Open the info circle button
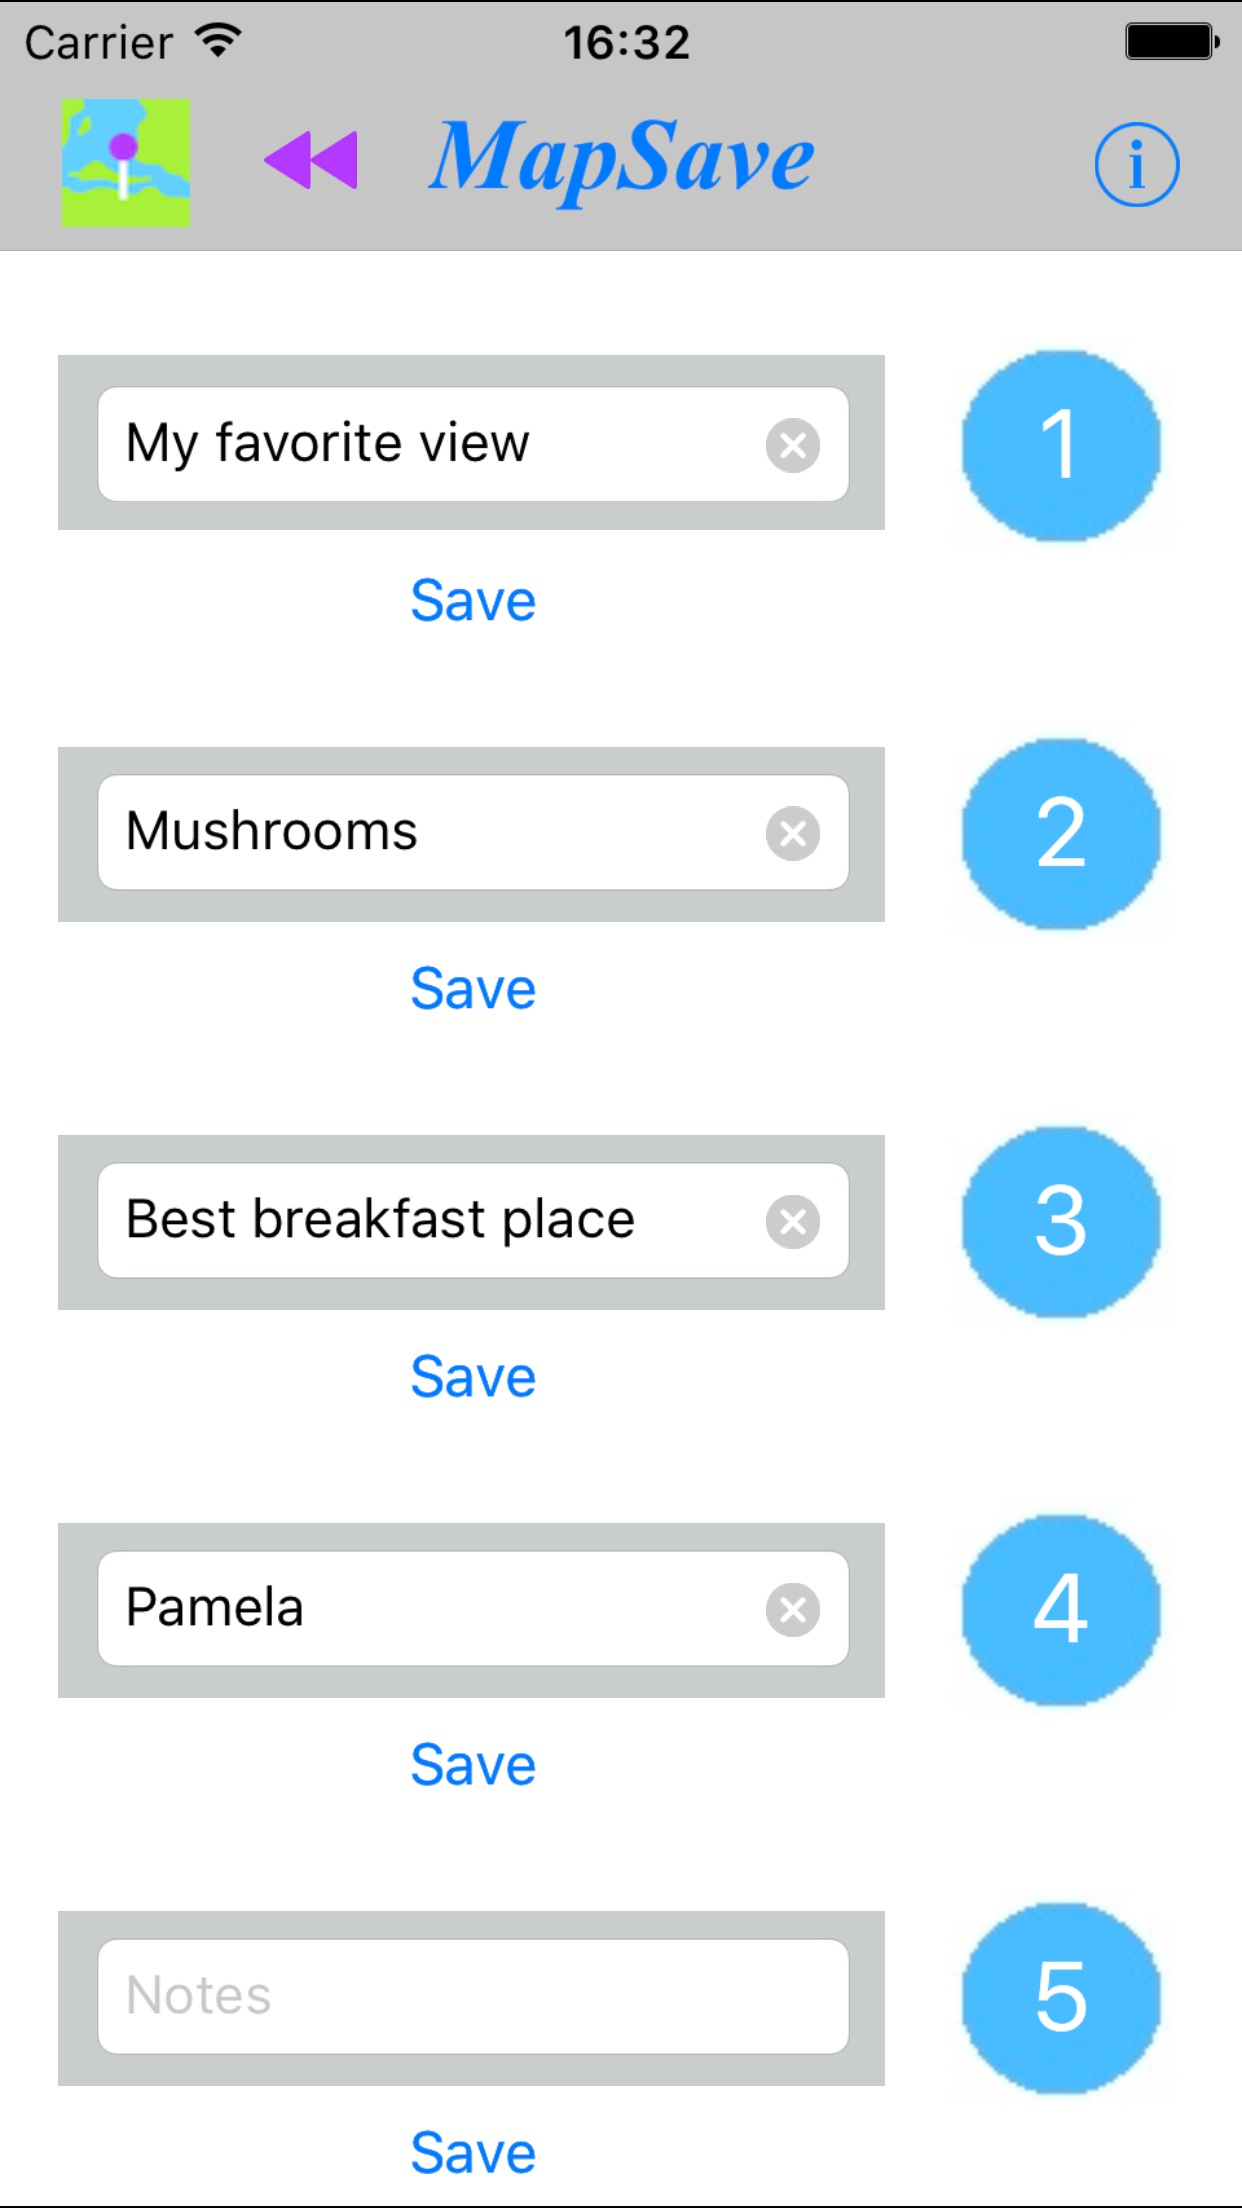Screen dimensions: 1242x2208 (1136, 165)
